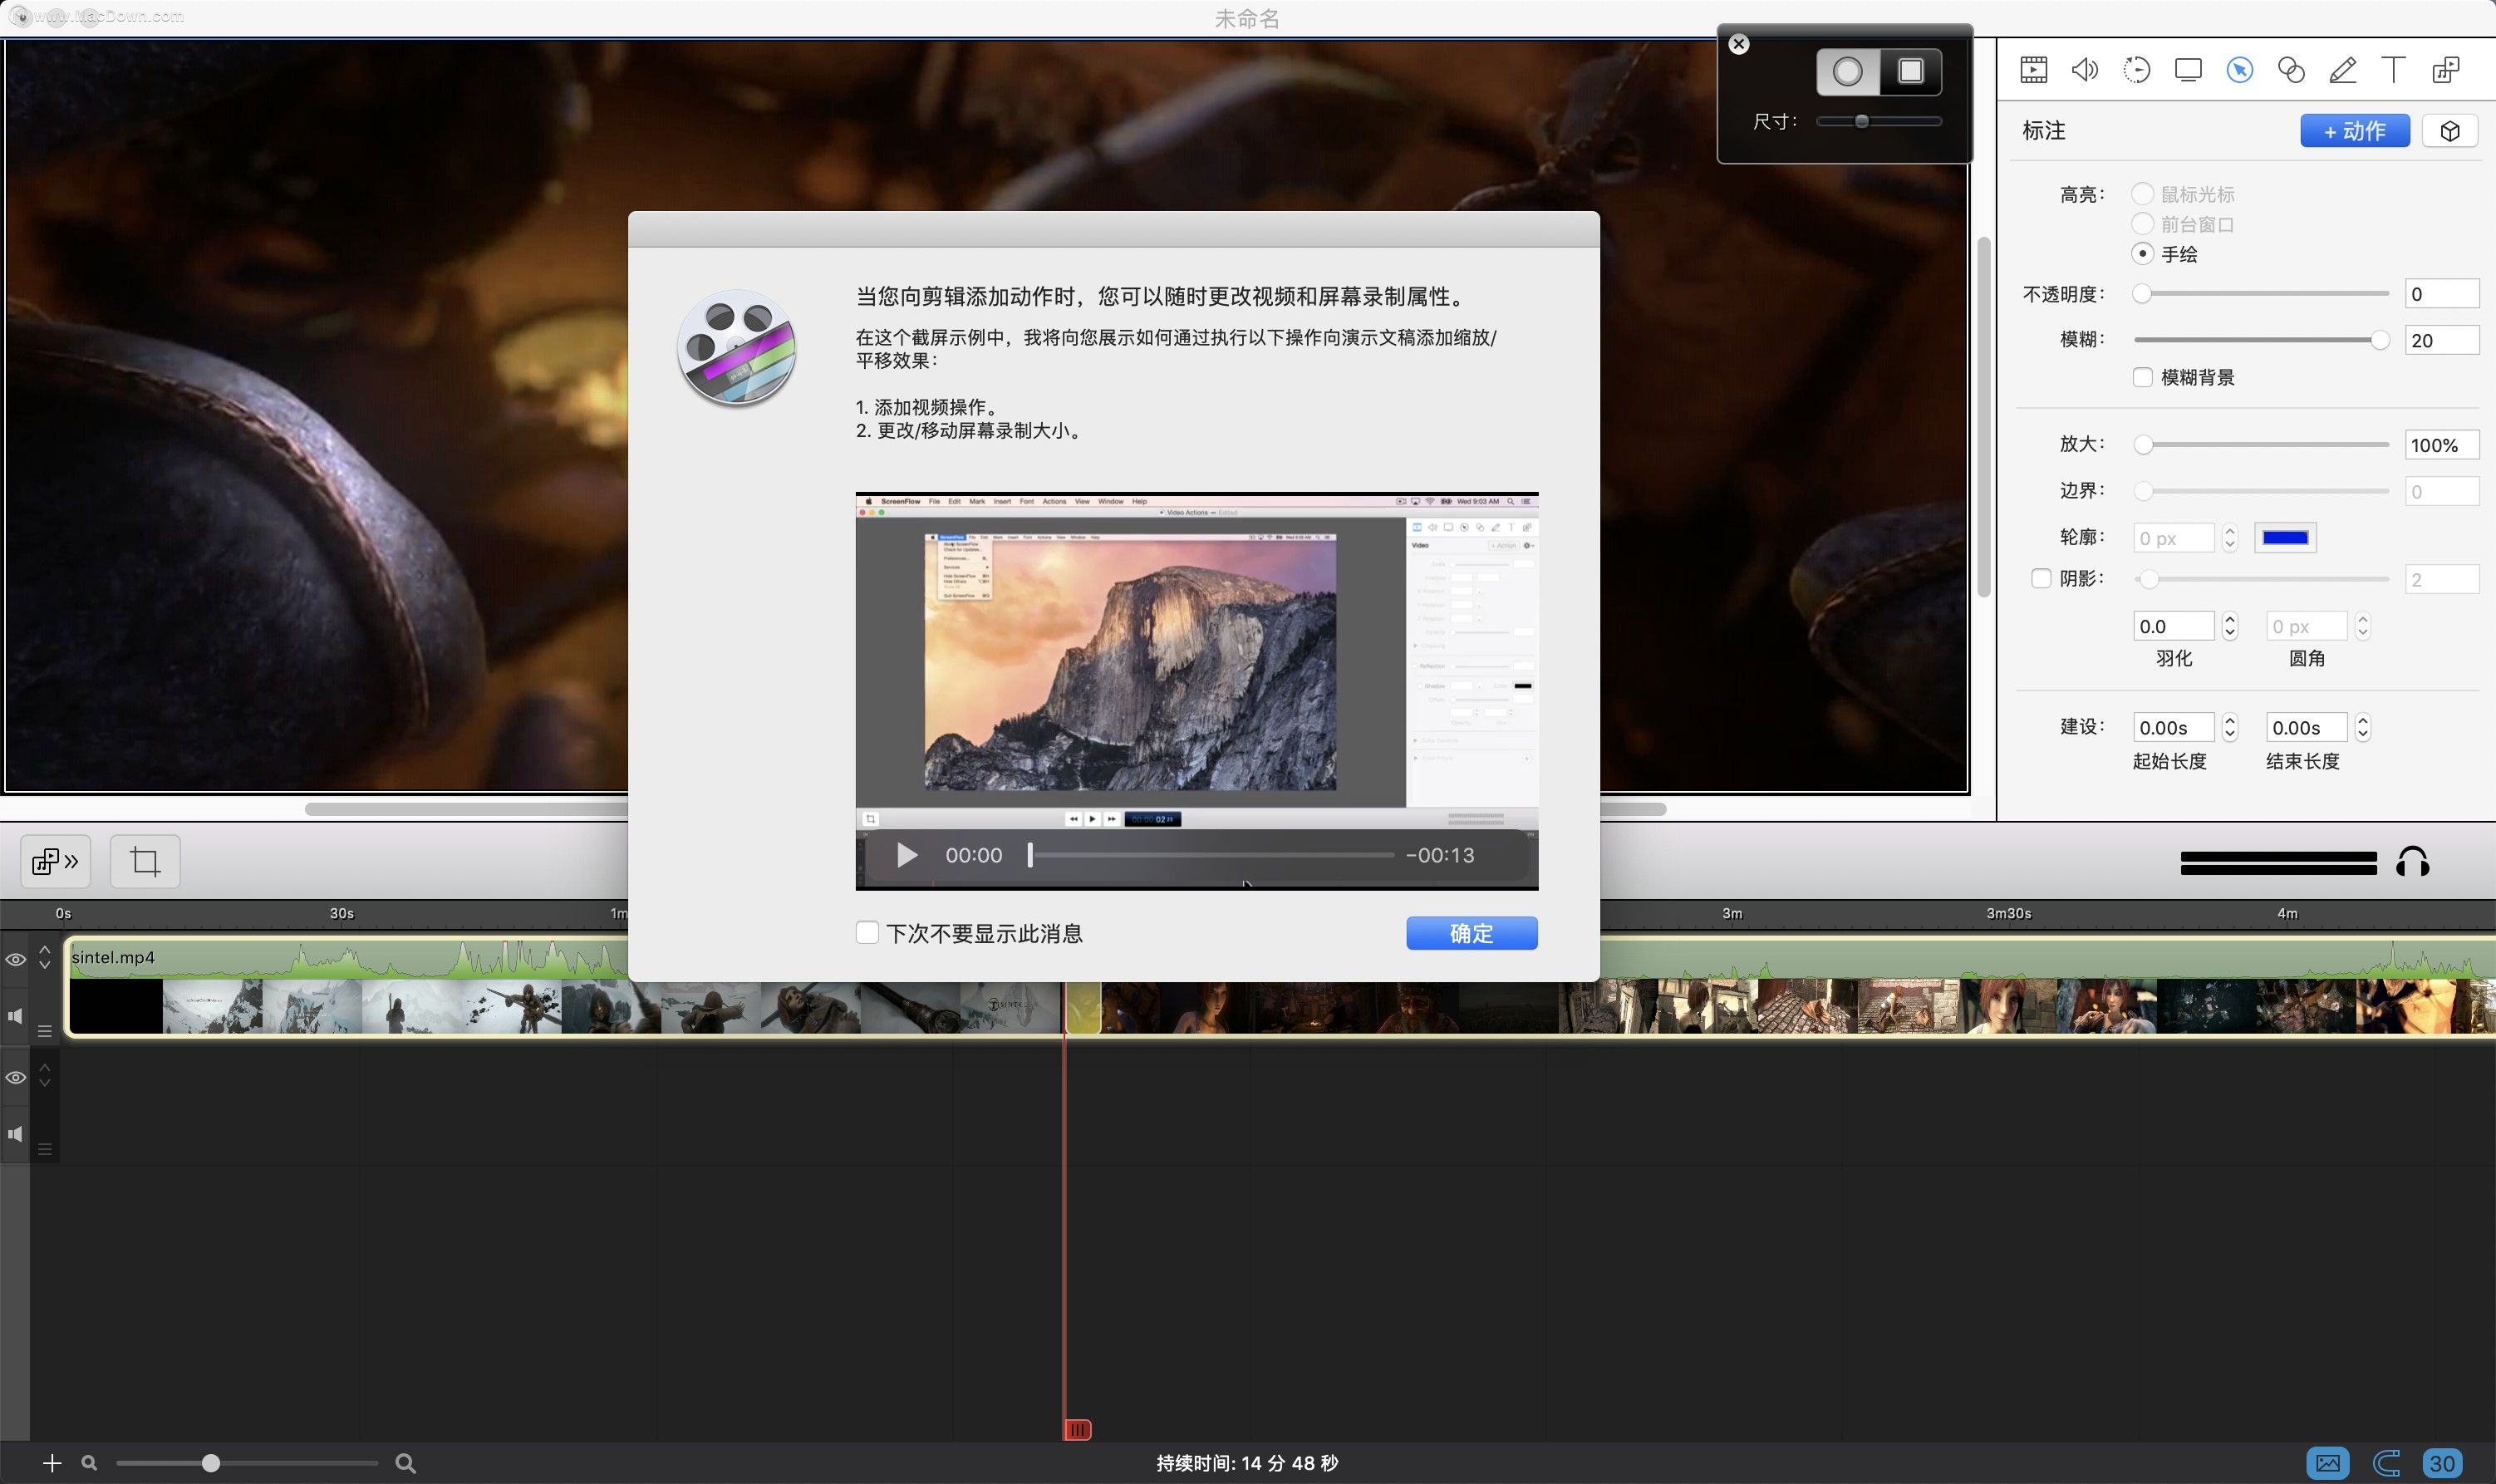Open the Annotations pencil tab
This screenshot has width=2496, height=1484.
coord(2343,70)
